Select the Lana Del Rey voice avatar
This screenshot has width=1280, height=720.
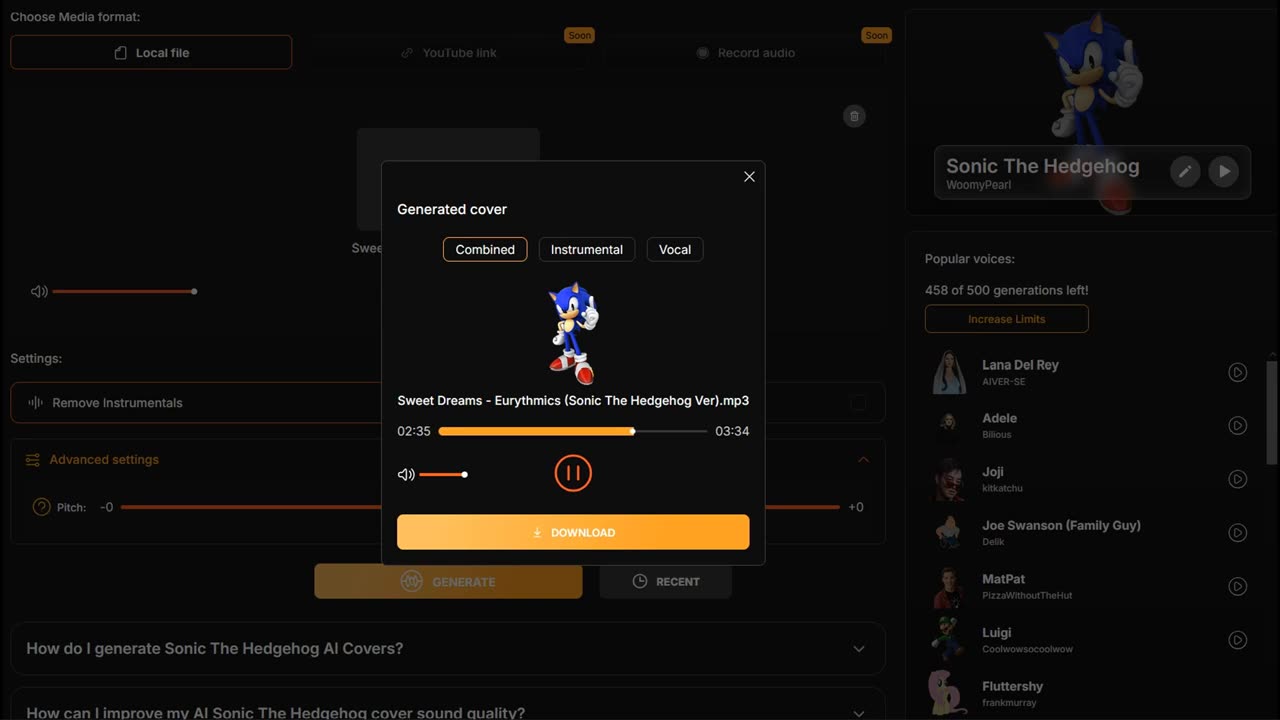[x=949, y=372]
